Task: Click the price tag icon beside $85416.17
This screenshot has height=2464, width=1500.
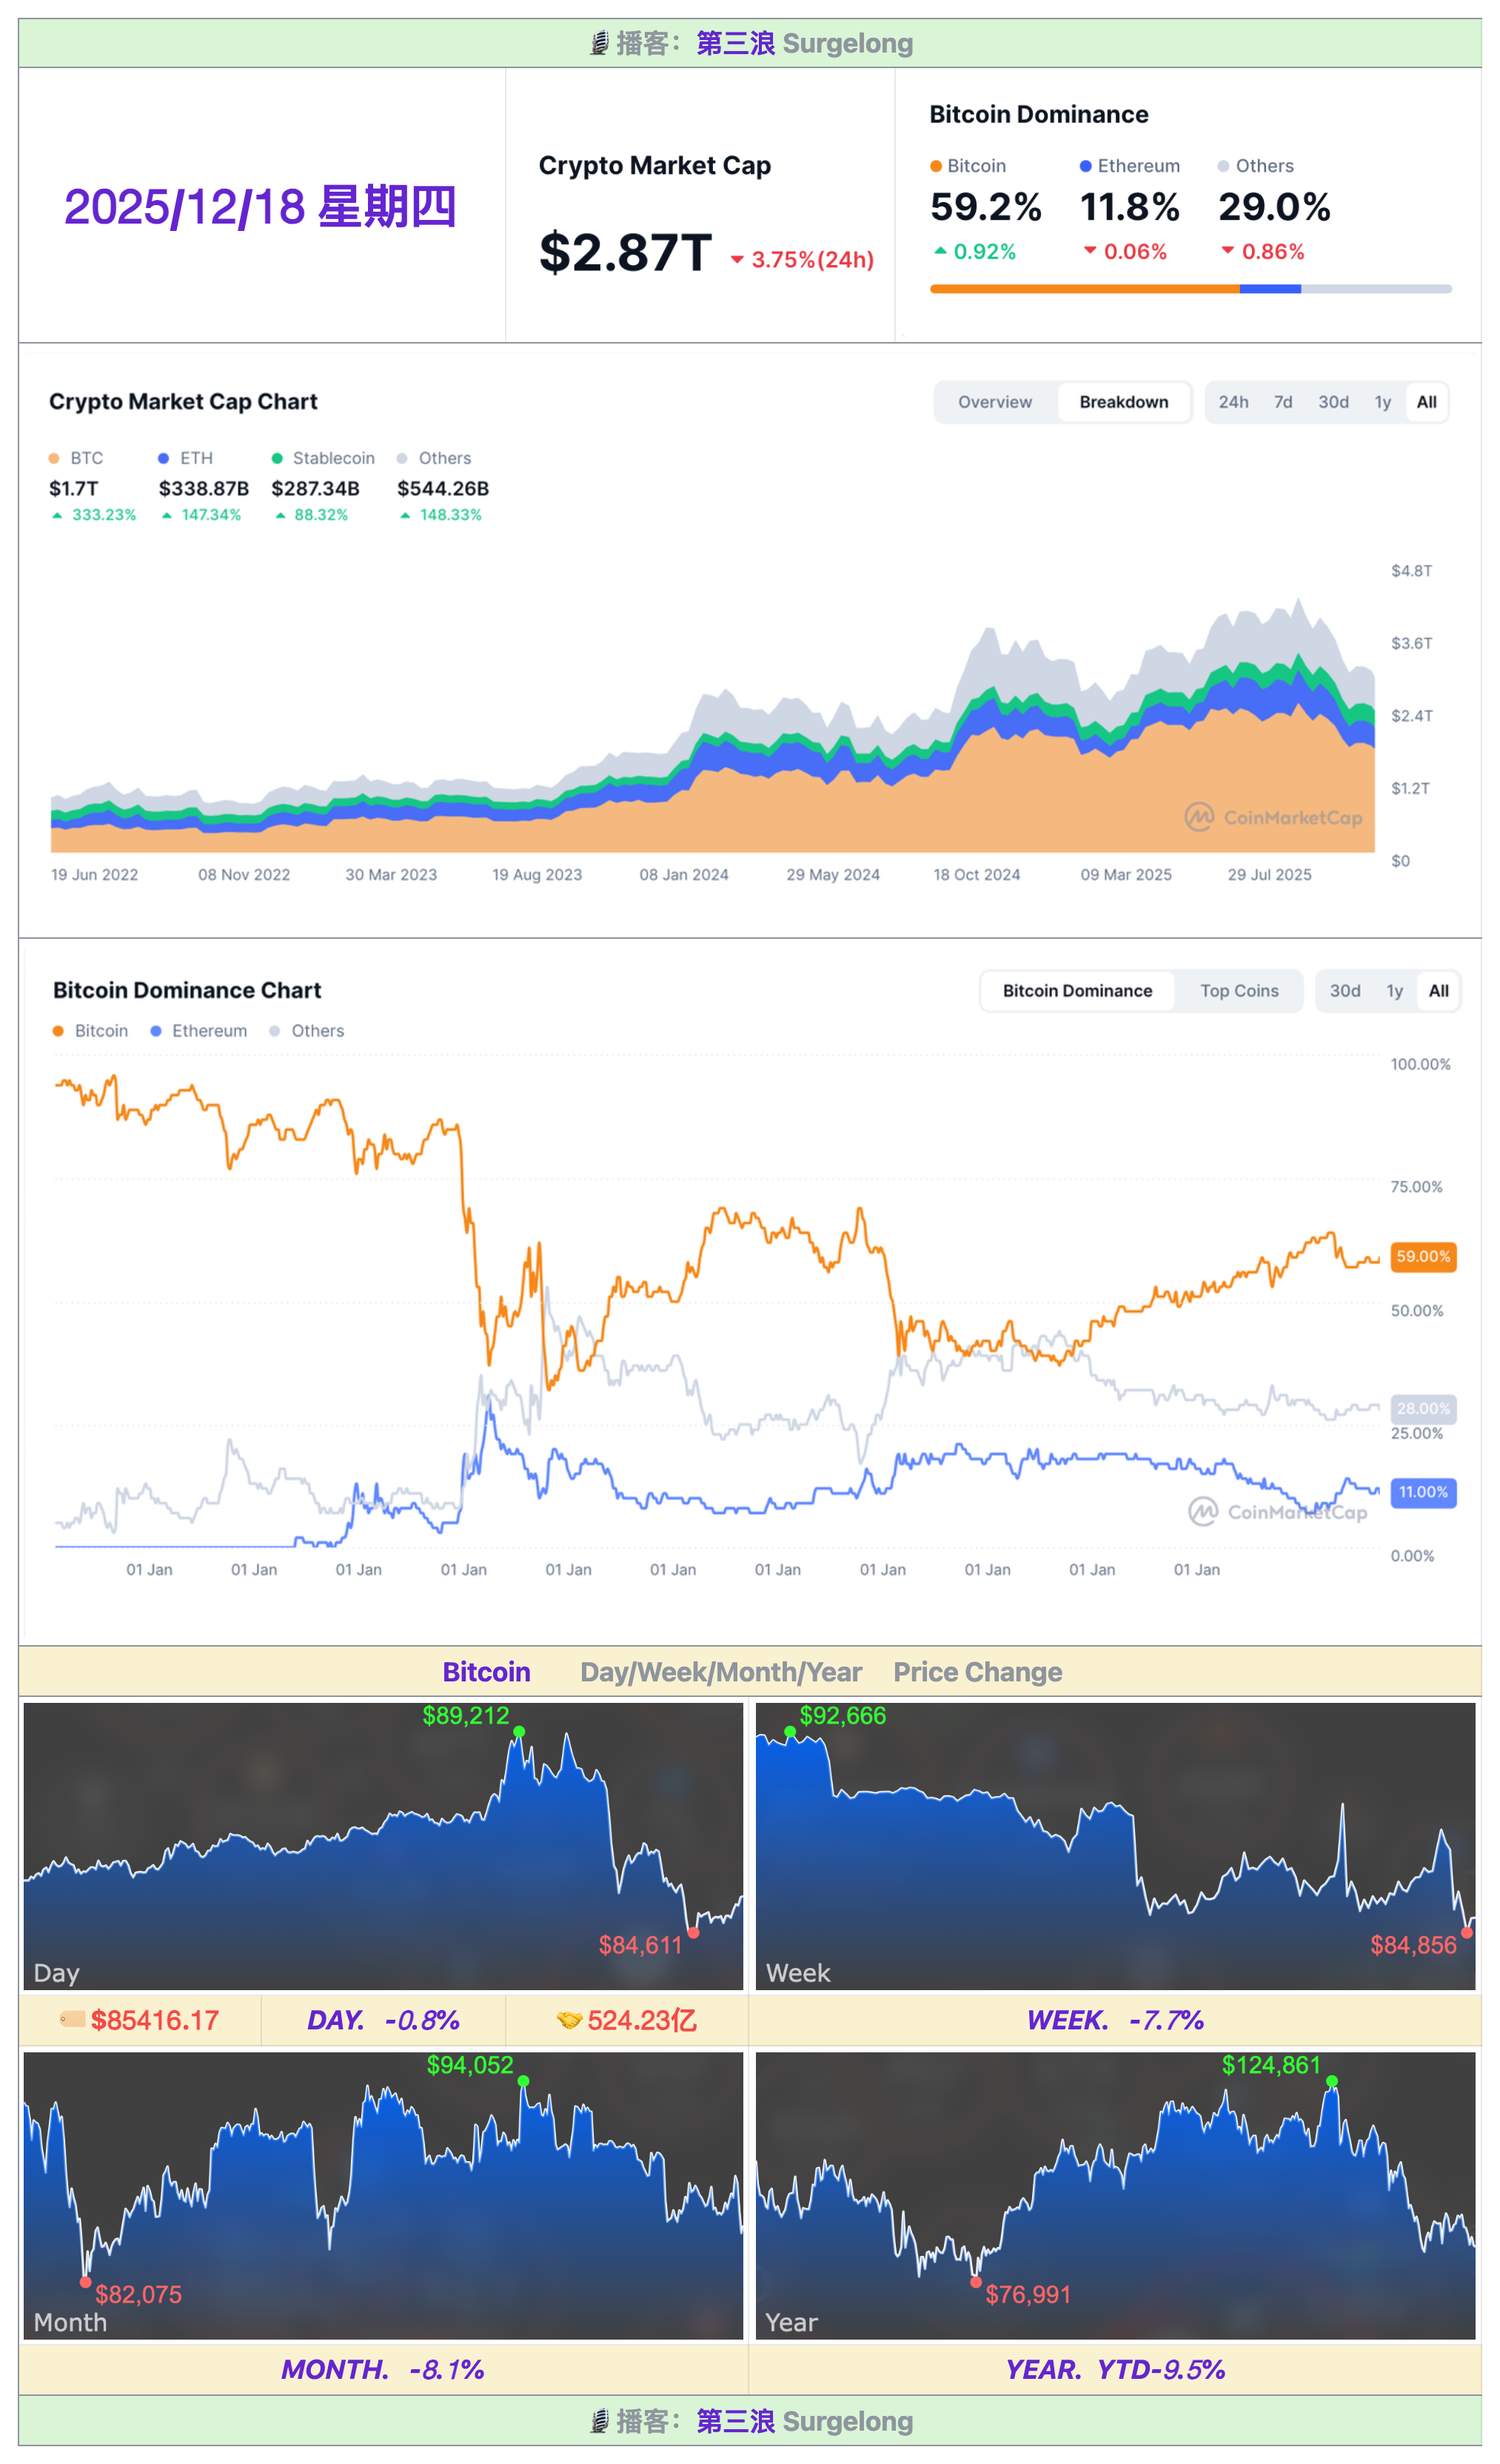Action: [72, 2019]
